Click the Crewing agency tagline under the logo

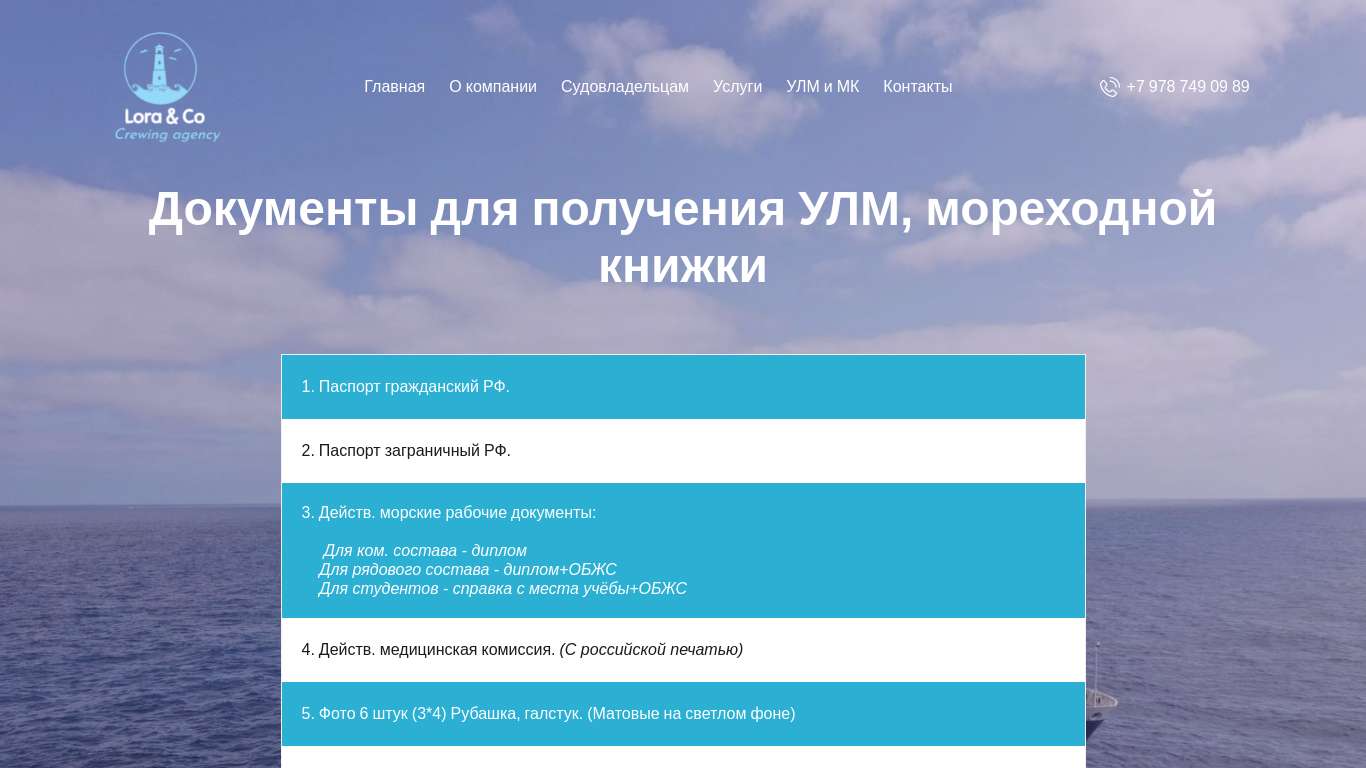(x=167, y=135)
